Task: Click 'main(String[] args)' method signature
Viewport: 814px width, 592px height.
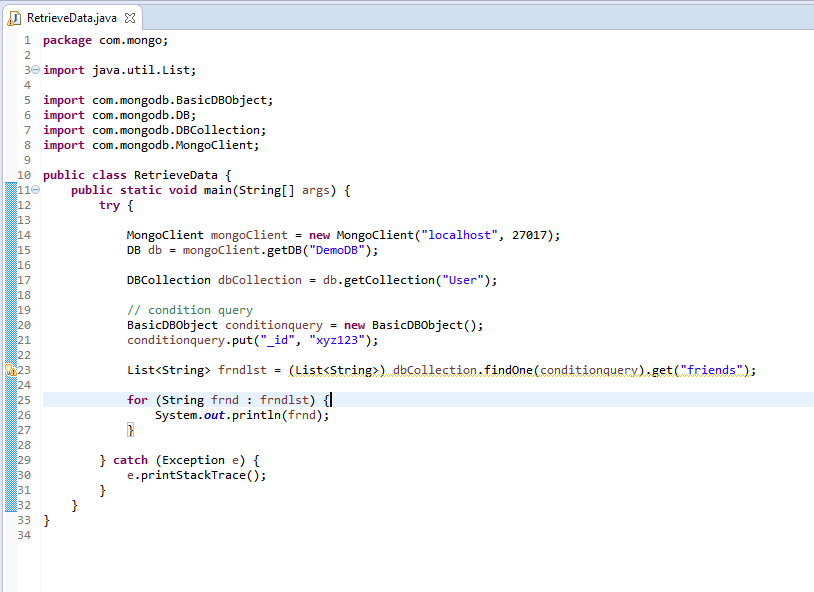Action: [x=270, y=191]
